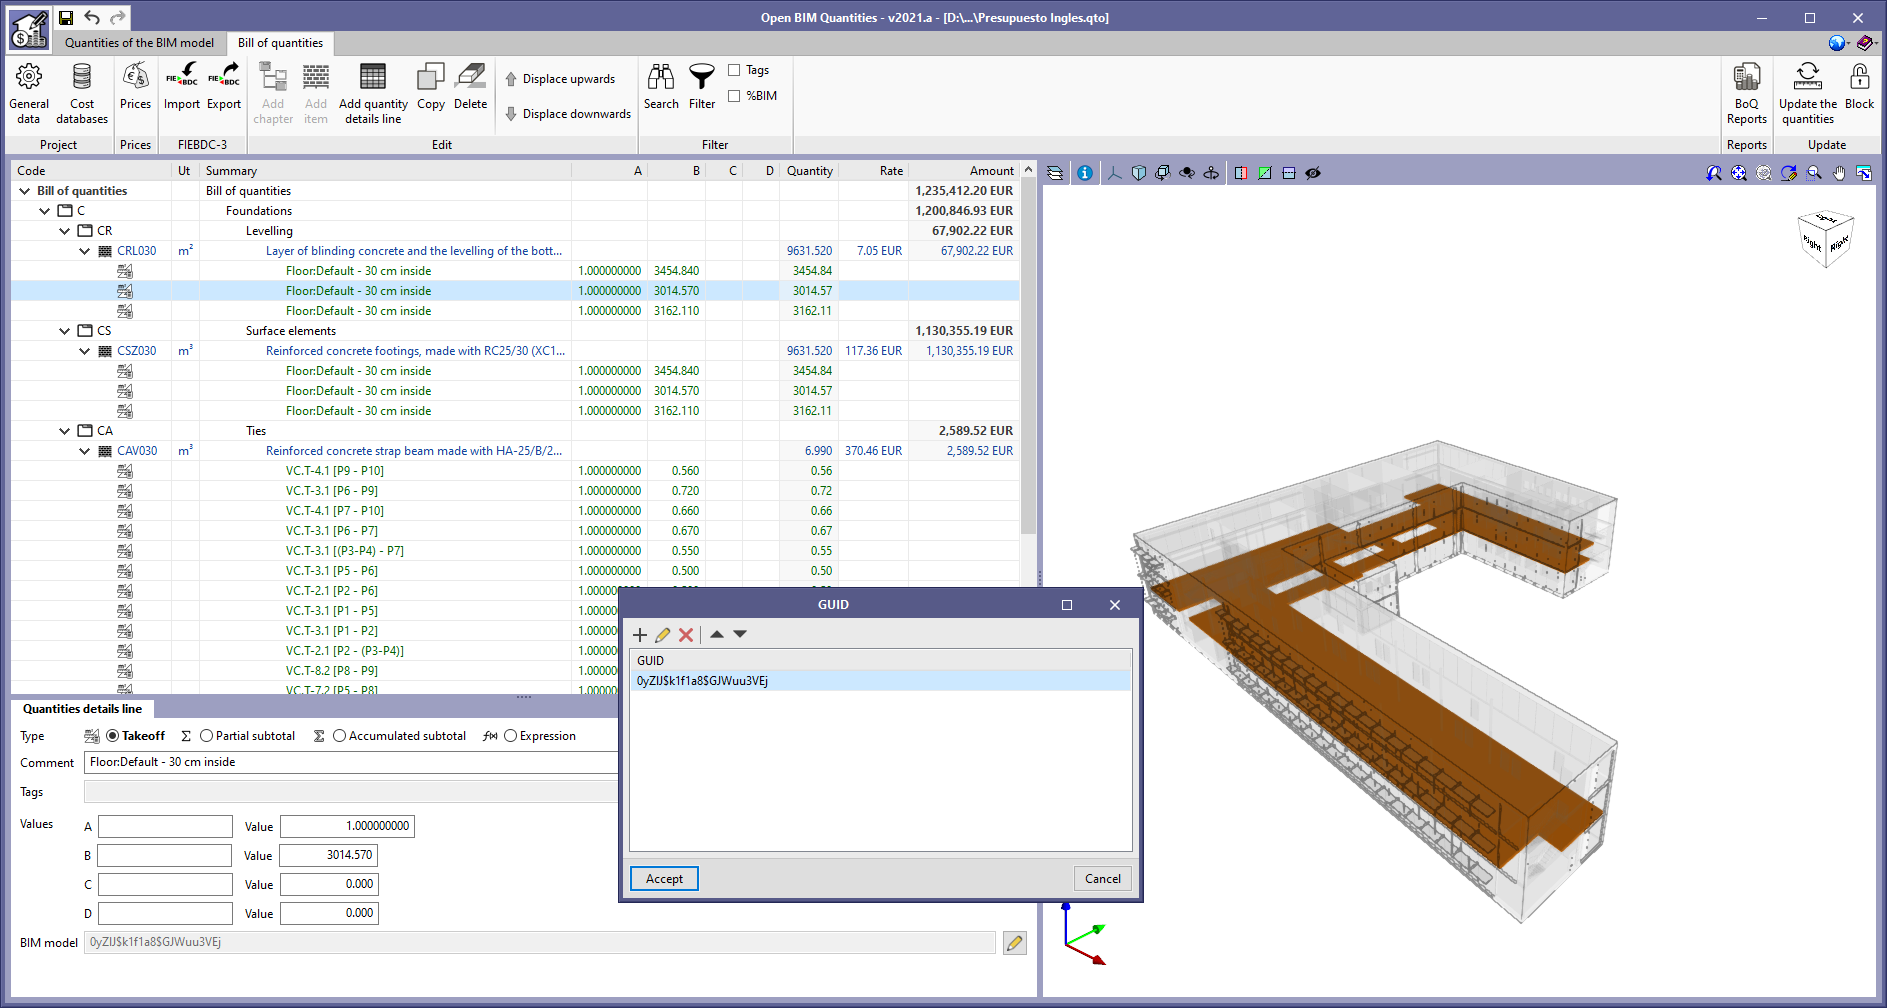The width and height of the screenshot is (1887, 1008).
Task: Toggle hidden elements eye icon in 3D toolbar
Action: click(1313, 173)
